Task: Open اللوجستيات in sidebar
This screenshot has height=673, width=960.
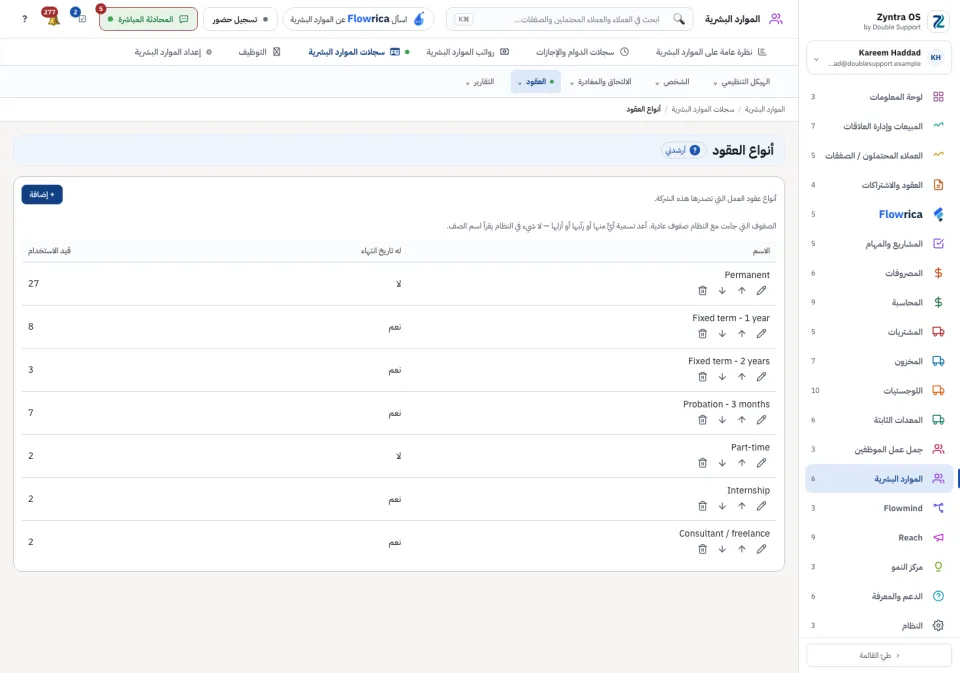Action: coord(878,390)
